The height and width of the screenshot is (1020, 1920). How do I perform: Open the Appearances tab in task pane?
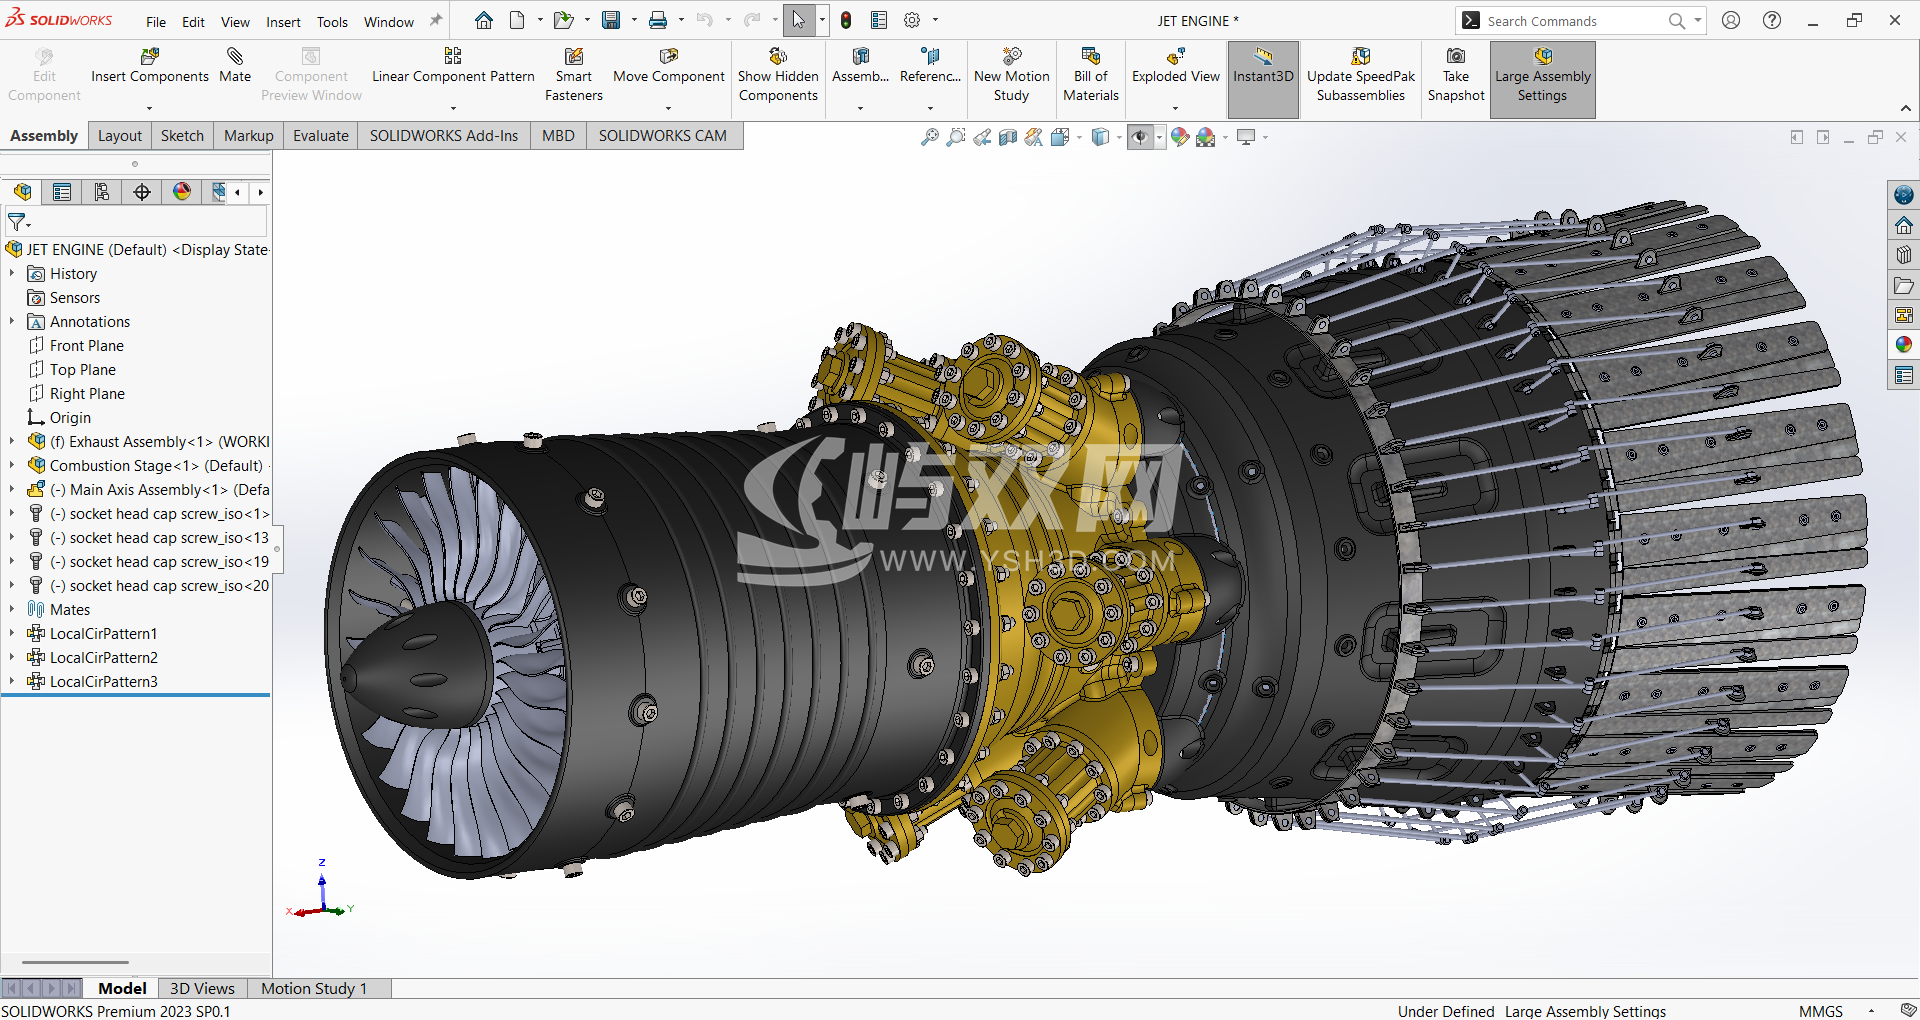(1904, 344)
